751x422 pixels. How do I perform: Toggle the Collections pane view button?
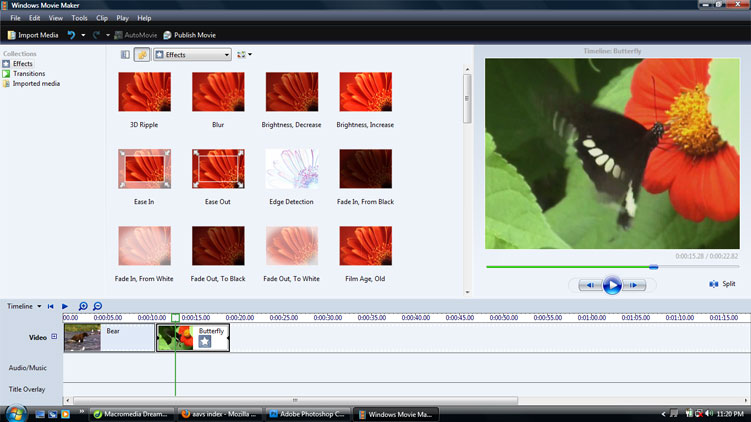(142, 55)
